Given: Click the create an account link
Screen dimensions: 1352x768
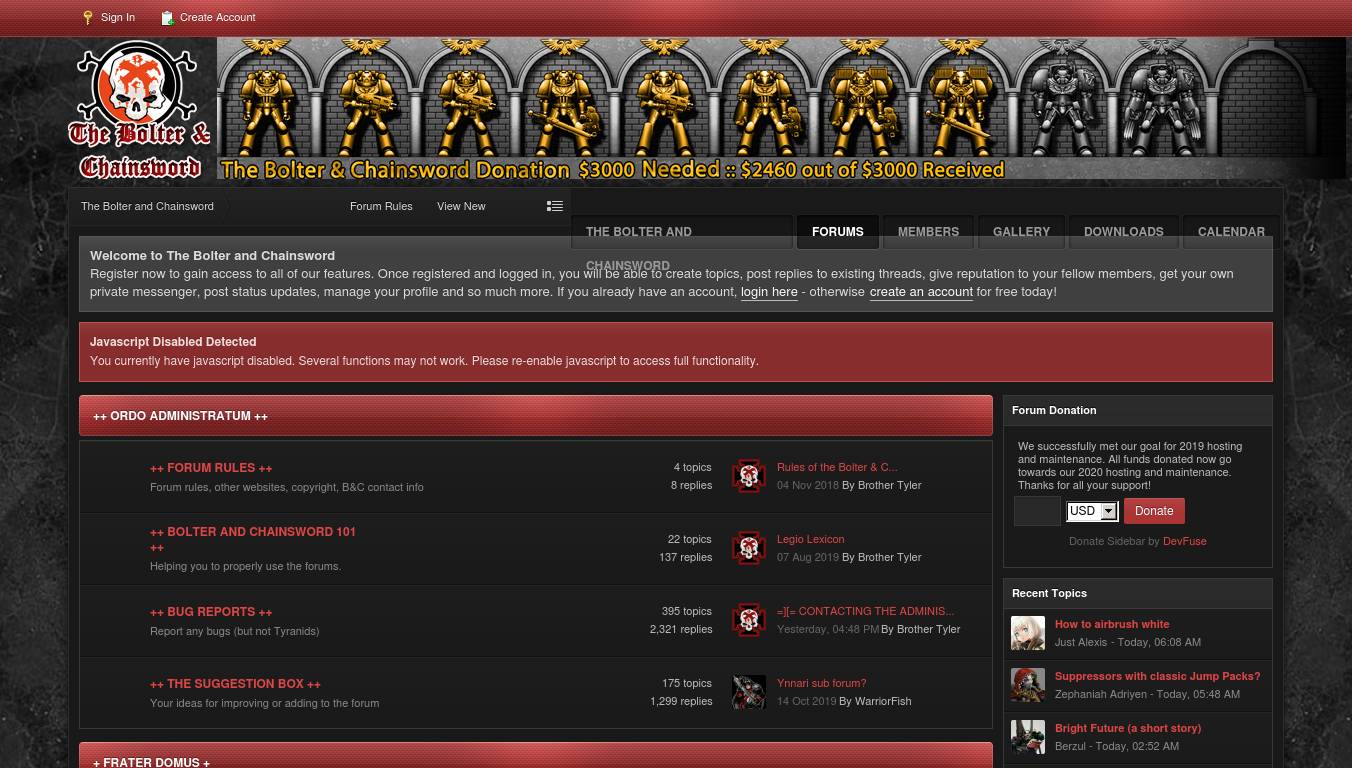Looking at the screenshot, I should click(921, 292).
